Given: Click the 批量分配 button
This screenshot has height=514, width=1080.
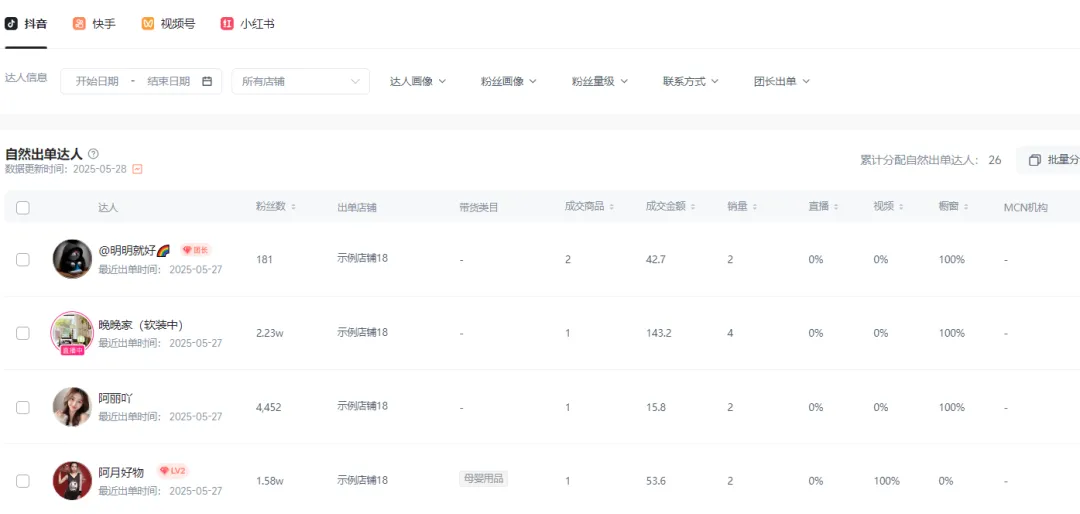Looking at the screenshot, I should coord(1052,160).
